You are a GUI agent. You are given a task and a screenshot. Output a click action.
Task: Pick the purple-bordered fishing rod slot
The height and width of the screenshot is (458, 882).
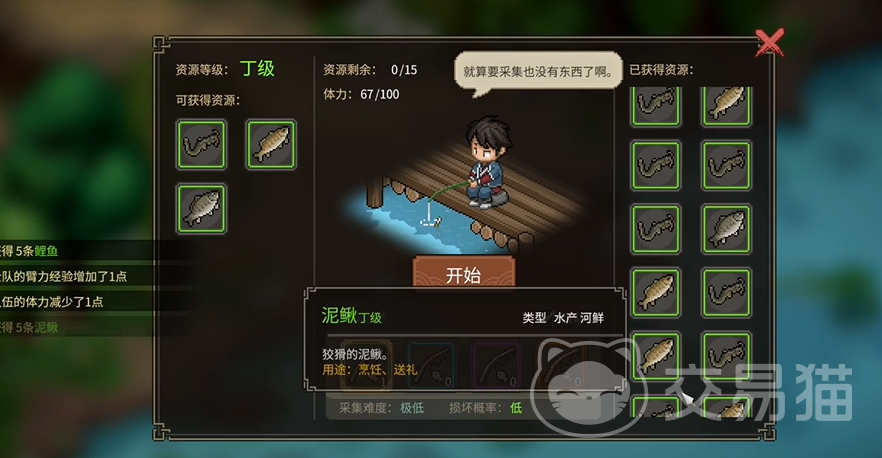pos(497,365)
